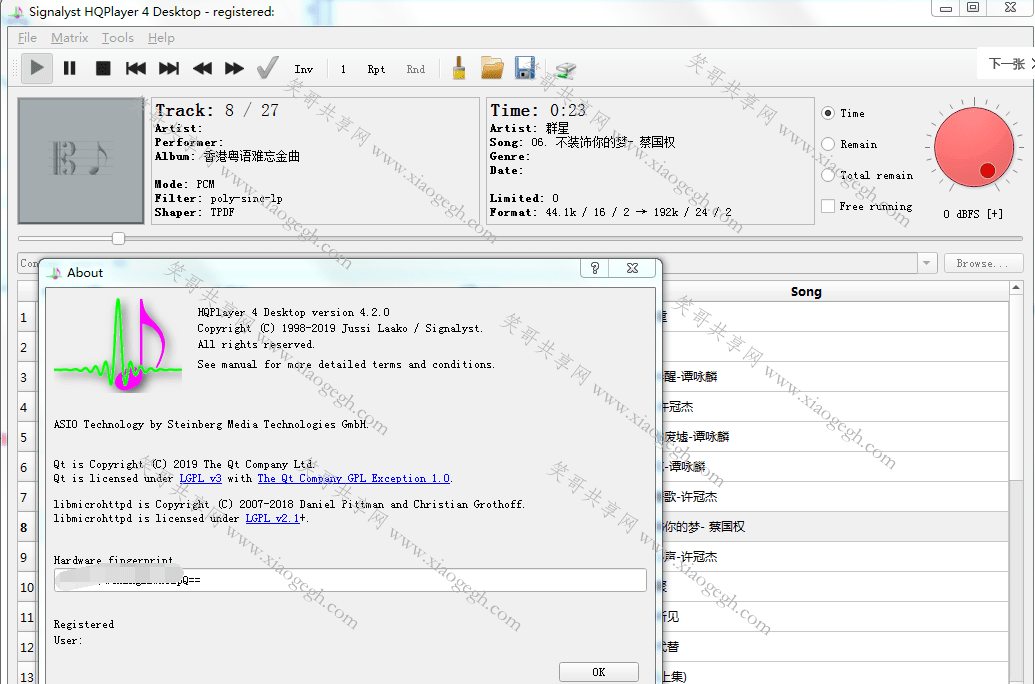1035x684 pixels.
Task: Click the HQPlayer logo in About dialog
Action: (x=117, y=345)
